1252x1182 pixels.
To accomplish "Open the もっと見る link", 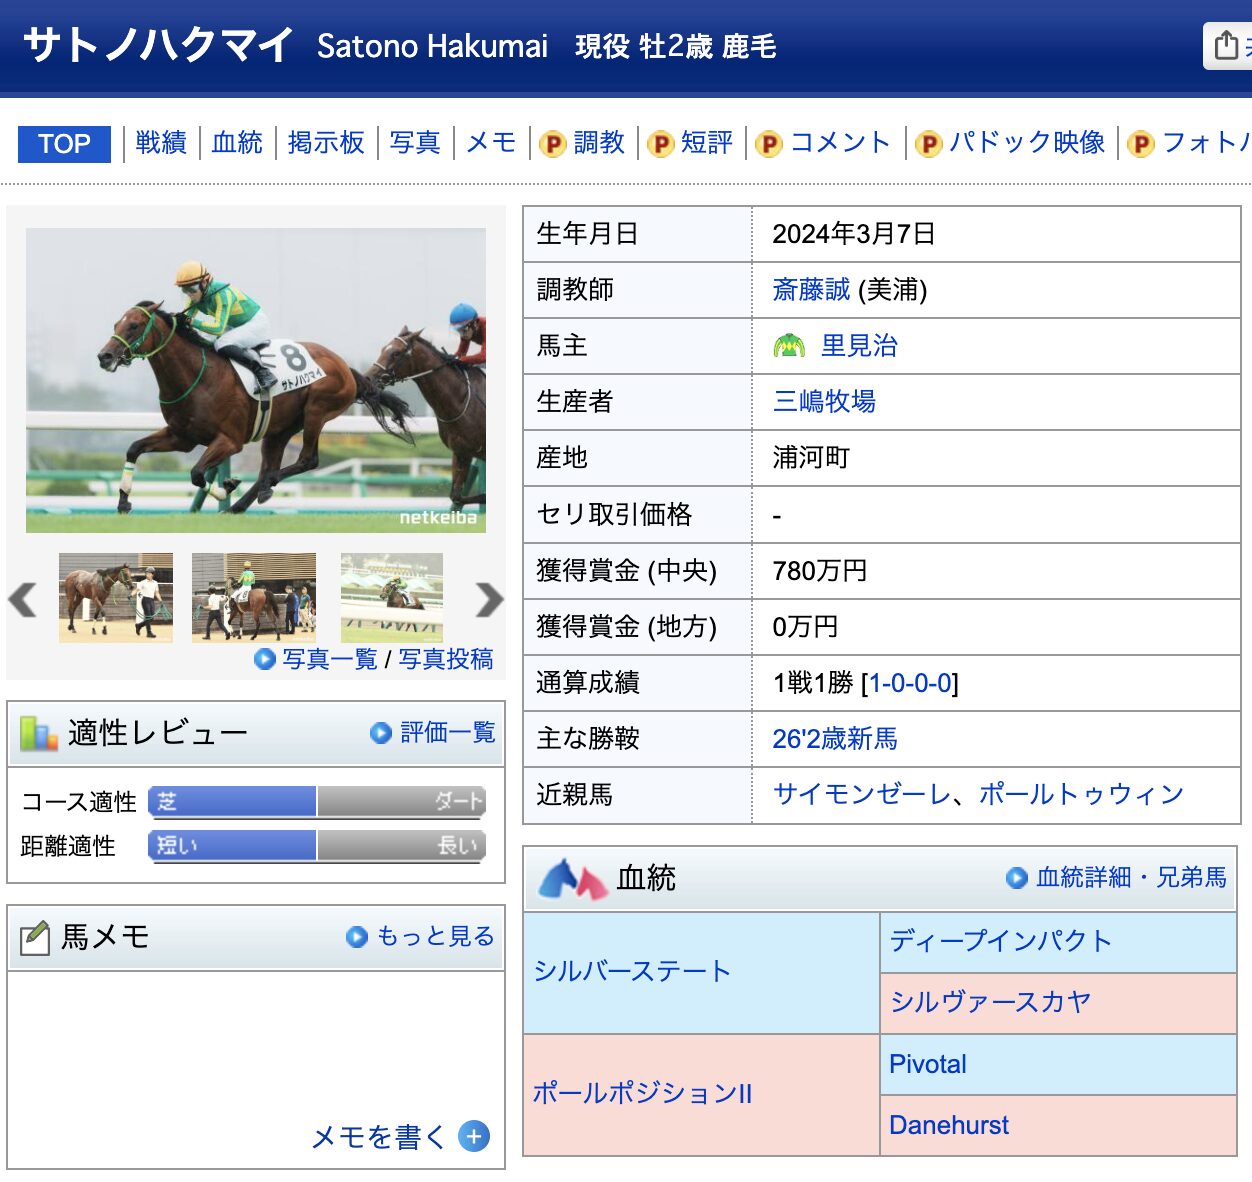I will 436,936.
